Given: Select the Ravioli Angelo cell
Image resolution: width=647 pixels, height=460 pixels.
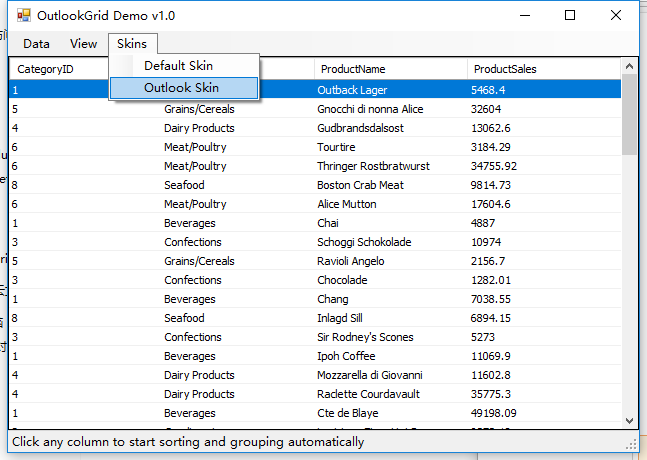Looking at the screenshot, I should click(x=350, y=261).
